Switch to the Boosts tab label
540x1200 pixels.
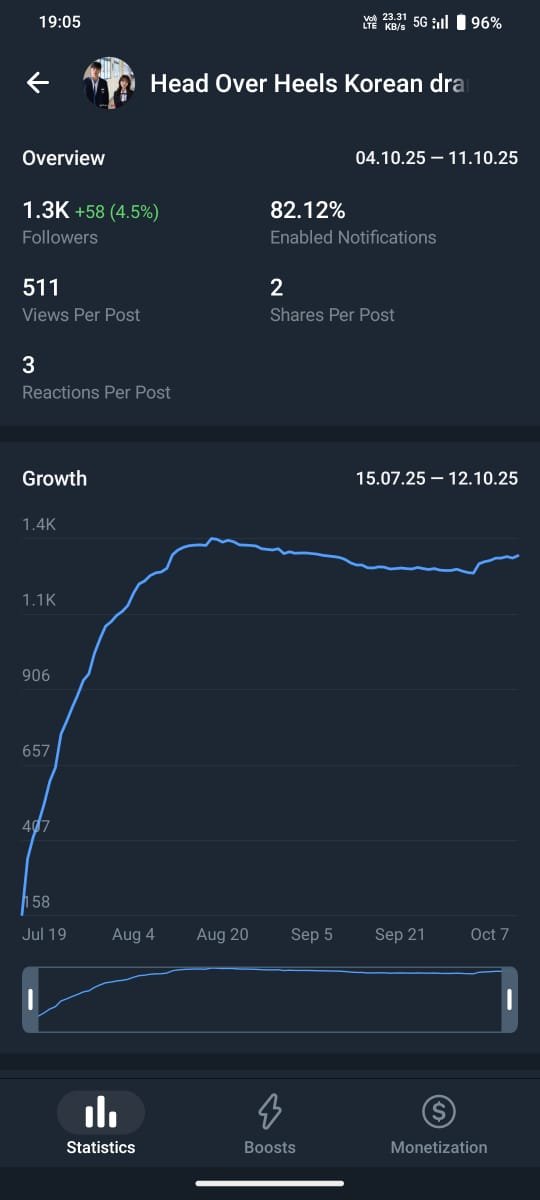pos(270,1147)
